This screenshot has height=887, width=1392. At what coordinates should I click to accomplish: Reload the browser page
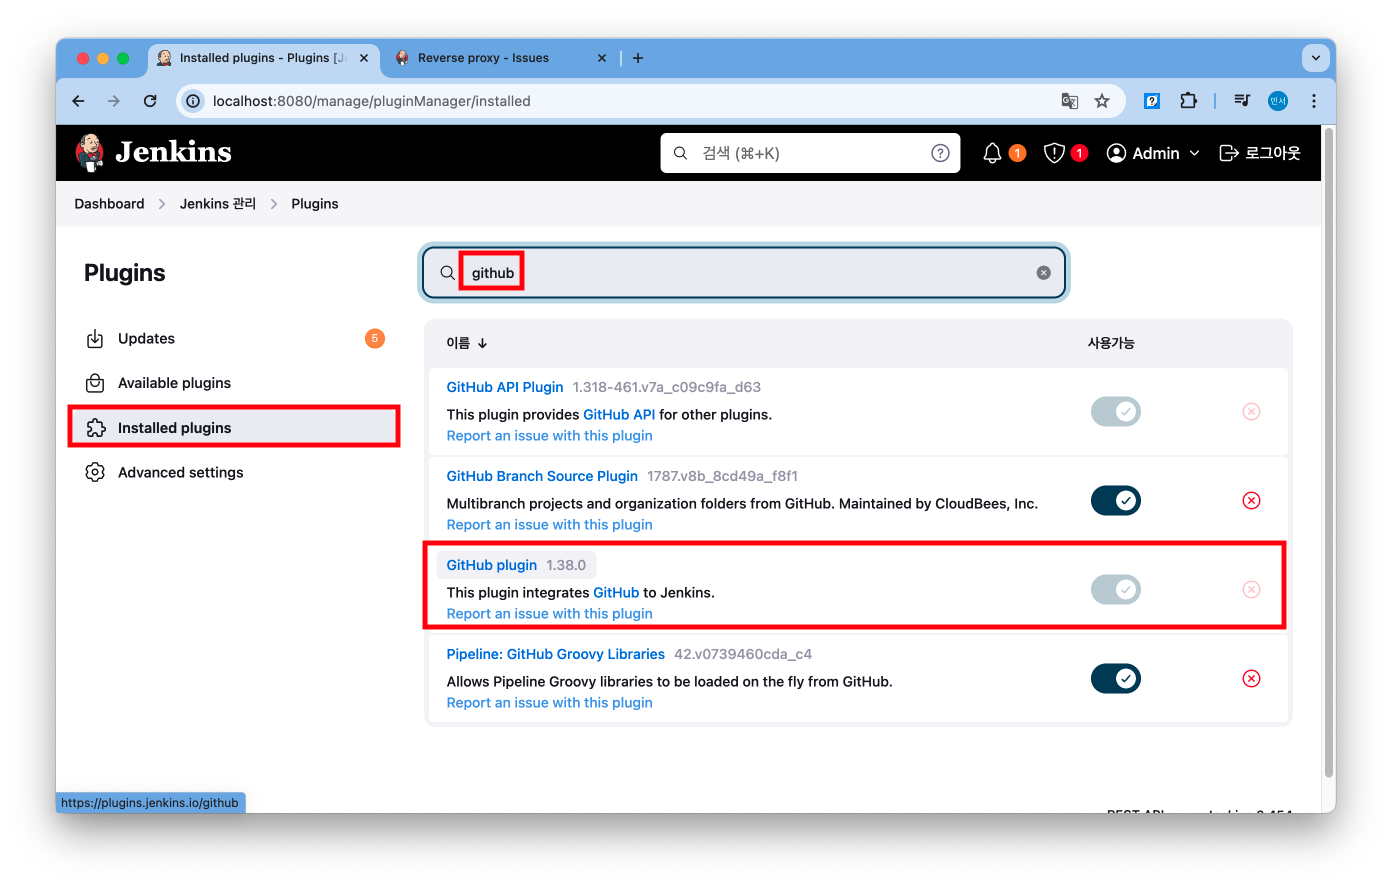(x=150, y=101)
